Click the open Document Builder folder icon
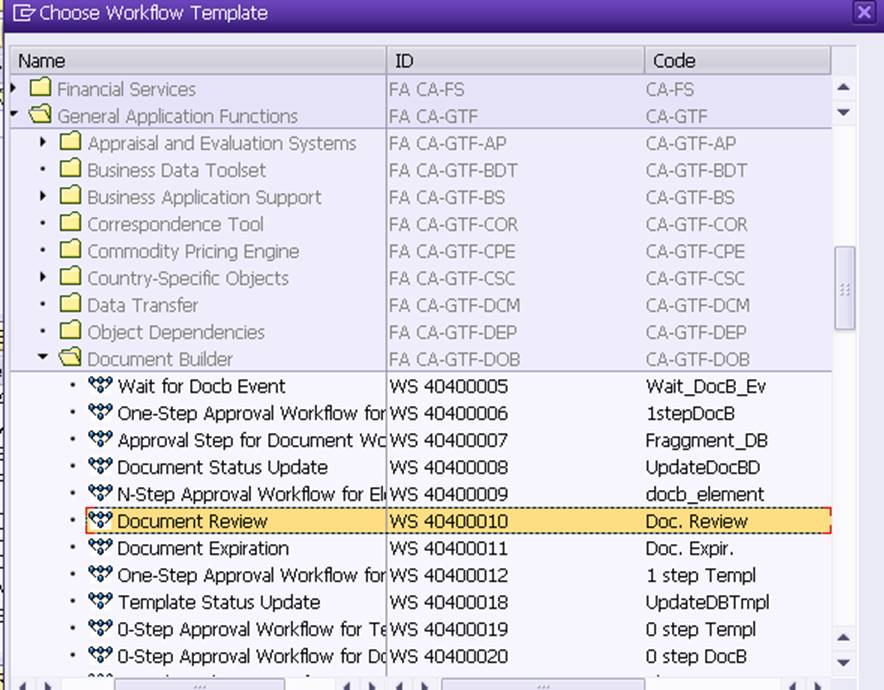This screenshot has width=884, height=690. [70, 357]
